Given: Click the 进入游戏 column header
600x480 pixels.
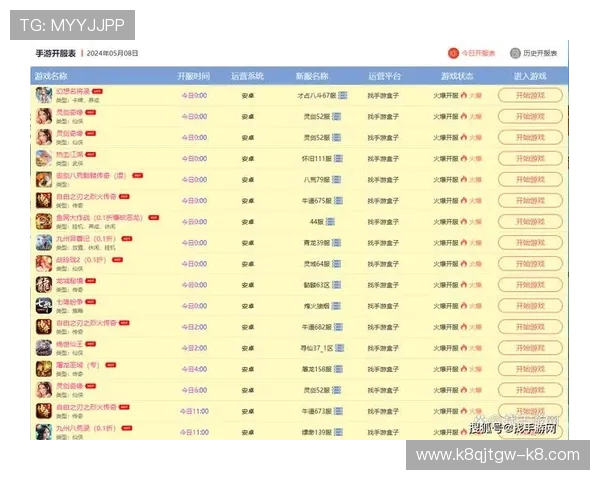Looking at the screenshot, I should (x=530, y=76).
